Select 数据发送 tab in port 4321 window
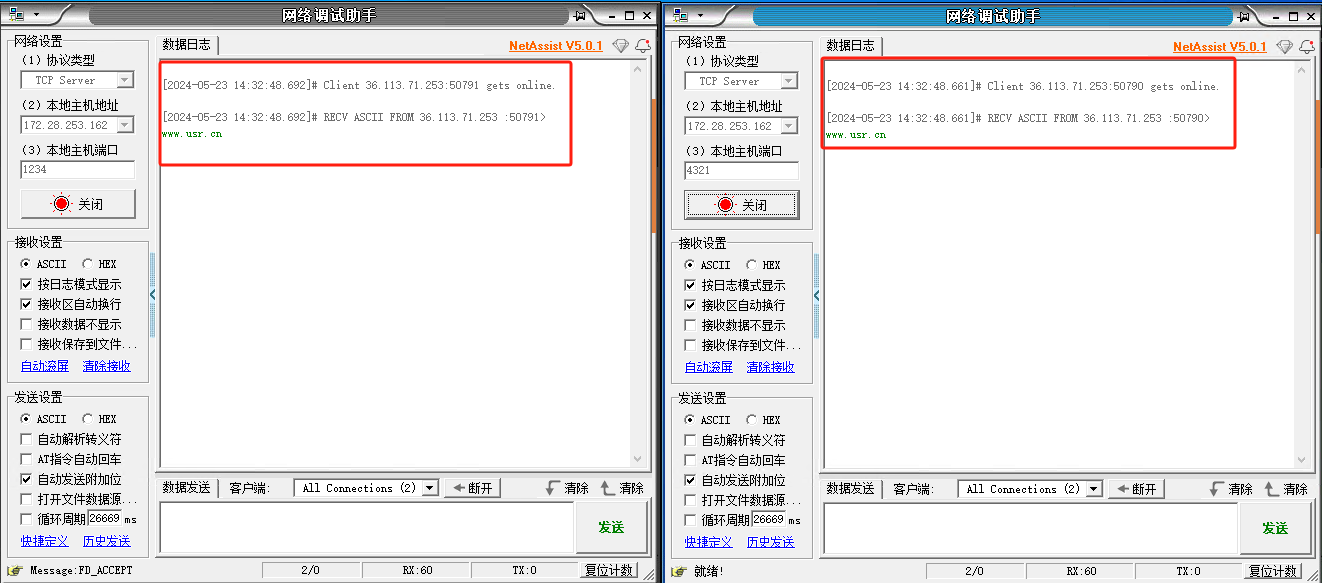The width and height of the screenshot is (1322, 583). 851,489
